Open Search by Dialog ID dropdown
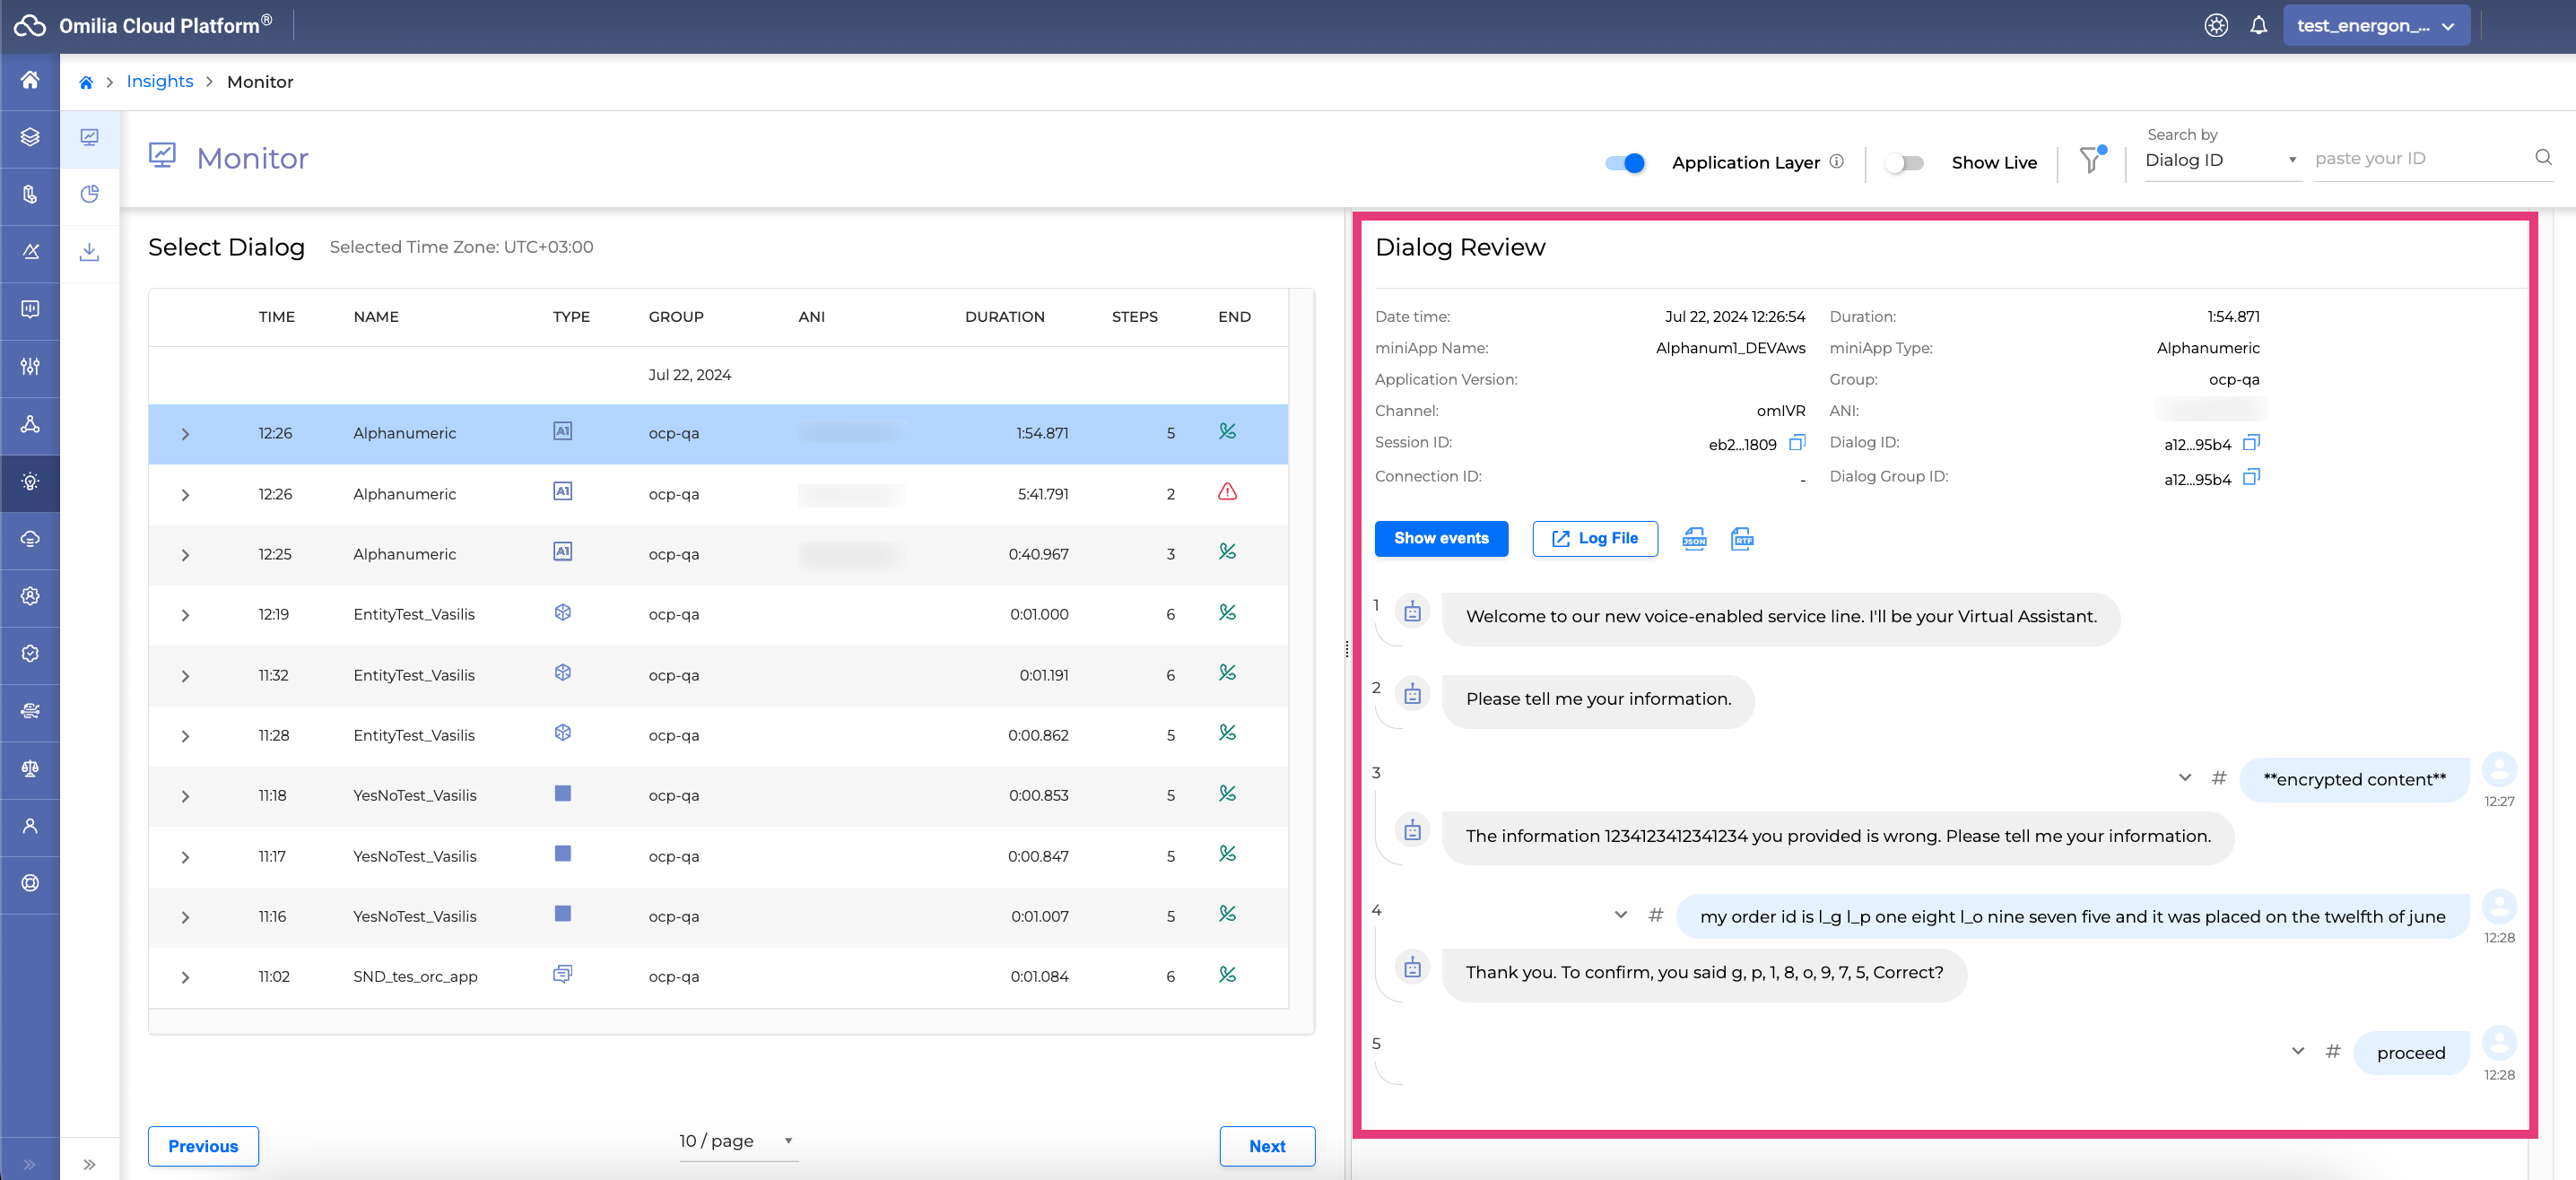Image resolution: width=2576 pixels, height=1180 pixels. (2221, 160)
